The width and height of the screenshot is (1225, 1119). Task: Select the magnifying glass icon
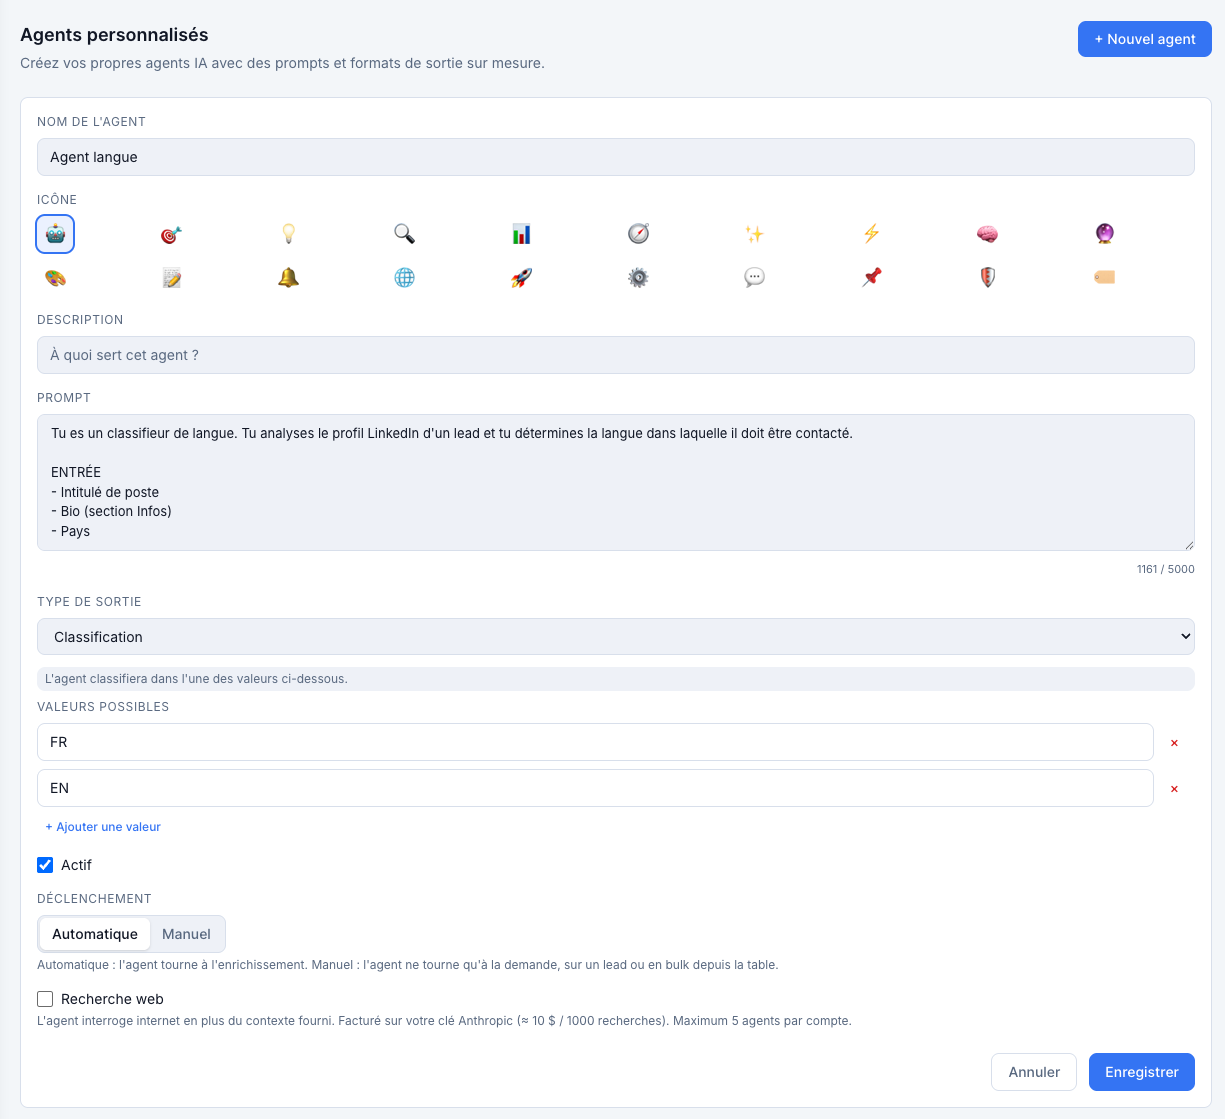point(404,234)
